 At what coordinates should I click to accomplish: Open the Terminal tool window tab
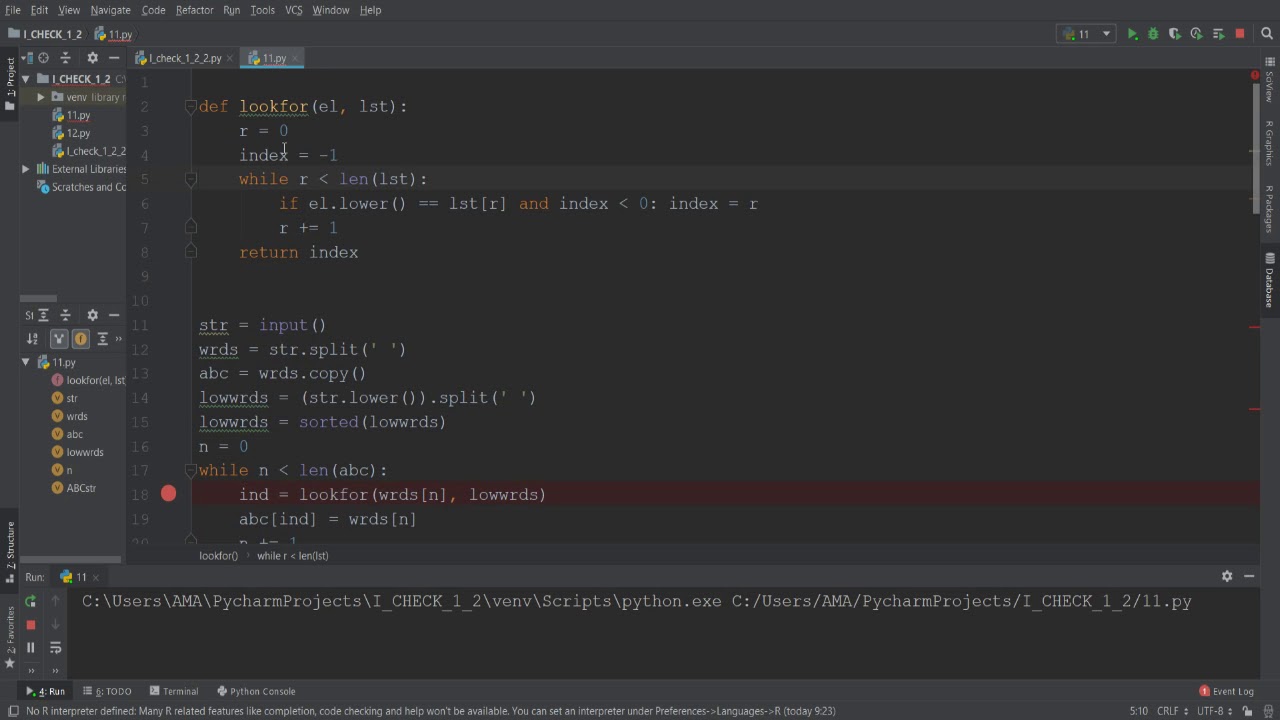(x=174, y=691)
